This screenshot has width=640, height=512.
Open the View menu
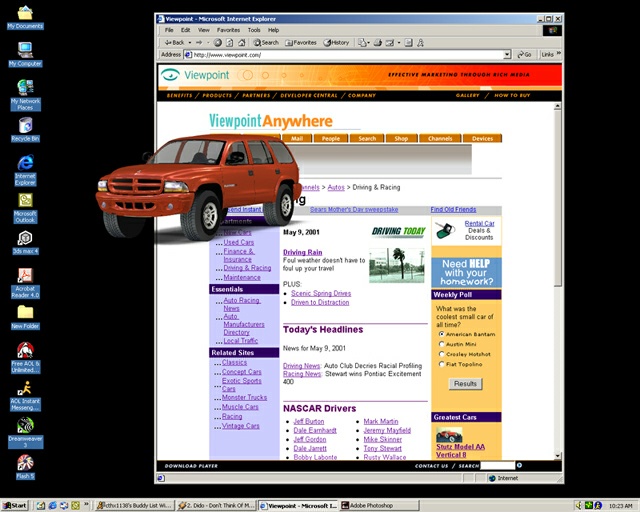pyautogui.click(x=204, y=30)
